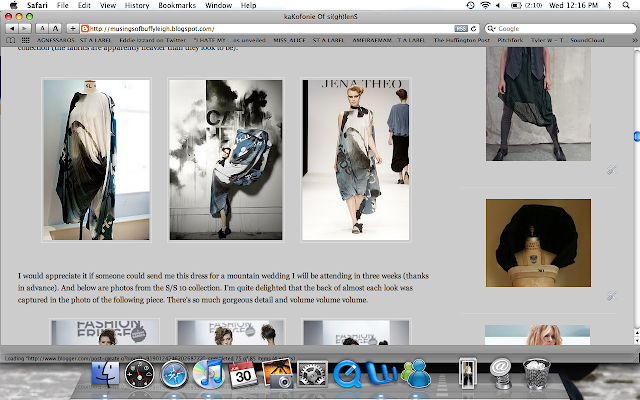
Task: Add bookmark with the plus button
Action: pos(73,28)
